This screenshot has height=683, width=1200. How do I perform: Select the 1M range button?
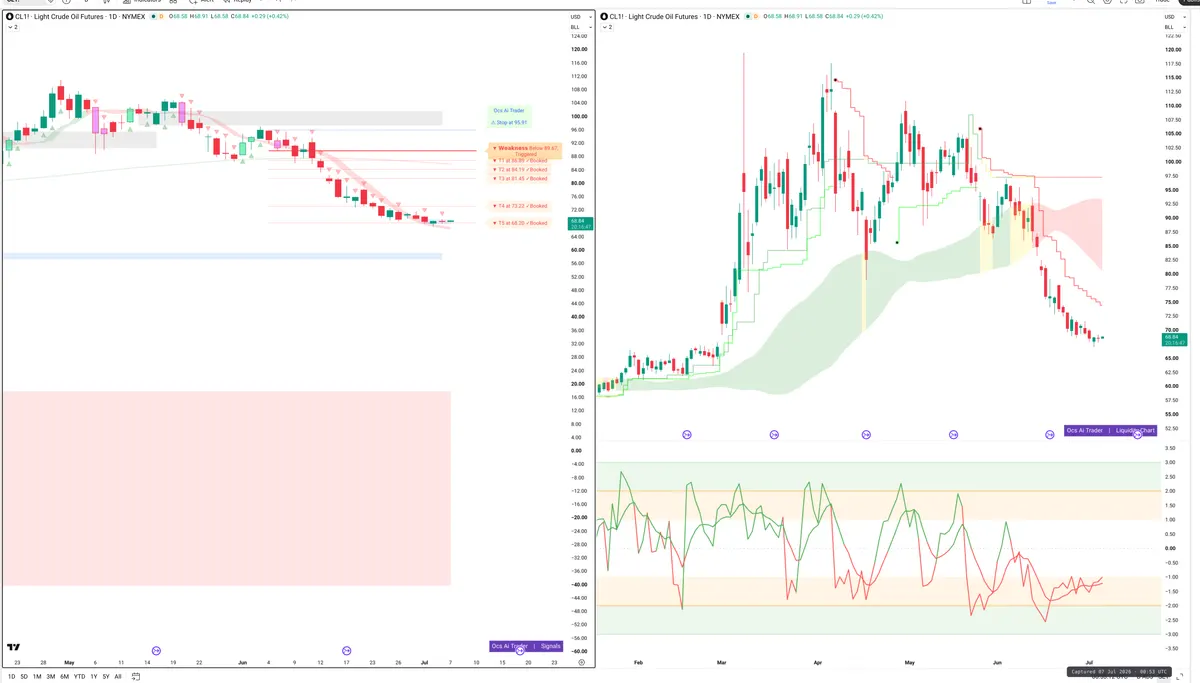point(37,676)
